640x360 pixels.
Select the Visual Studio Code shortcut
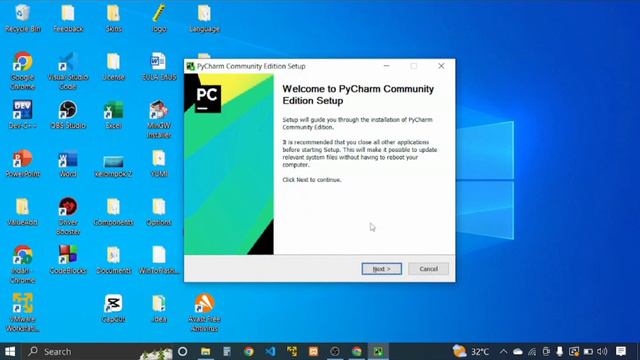tap(68, 70)
